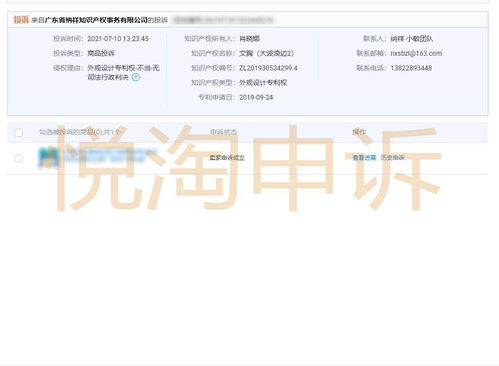Select the patent application date 2019-09-24
Image resolution: width=499 pixels, height=366 pixels.
pos(256,97)
